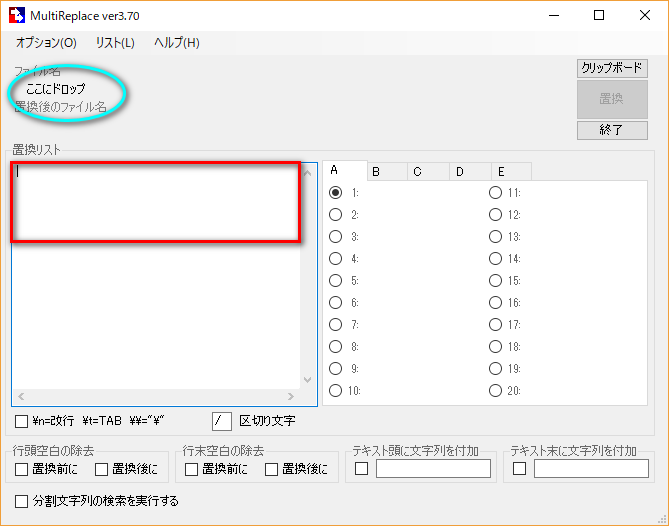The width and height of the screenshot is (669, 526).
Task: Click the クリップボード button
Action: (612, 68)
